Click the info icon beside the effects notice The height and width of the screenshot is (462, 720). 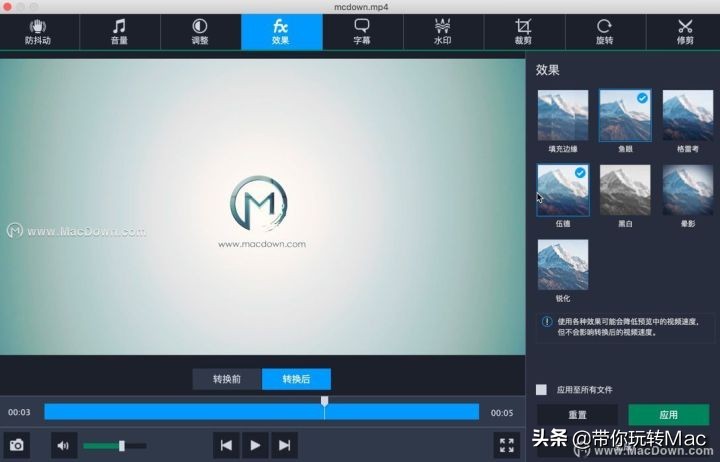546,321
